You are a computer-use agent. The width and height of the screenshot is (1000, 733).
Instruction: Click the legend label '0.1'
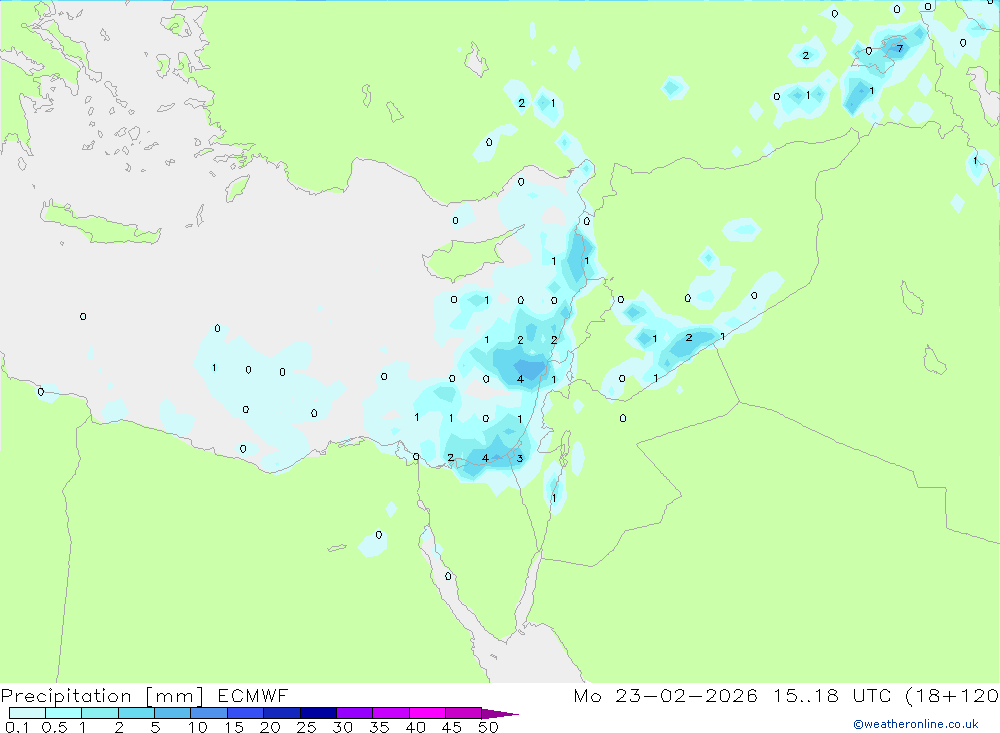(17, 727)
